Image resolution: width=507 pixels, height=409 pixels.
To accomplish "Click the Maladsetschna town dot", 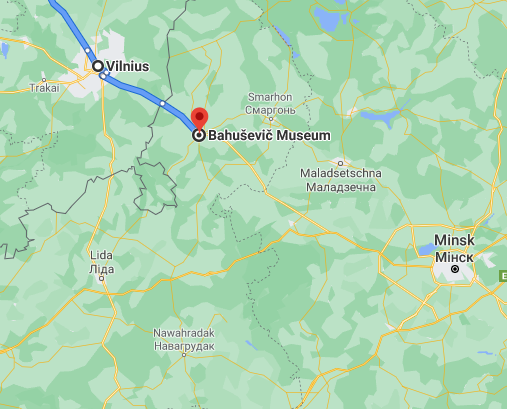I will coord(340,163).
